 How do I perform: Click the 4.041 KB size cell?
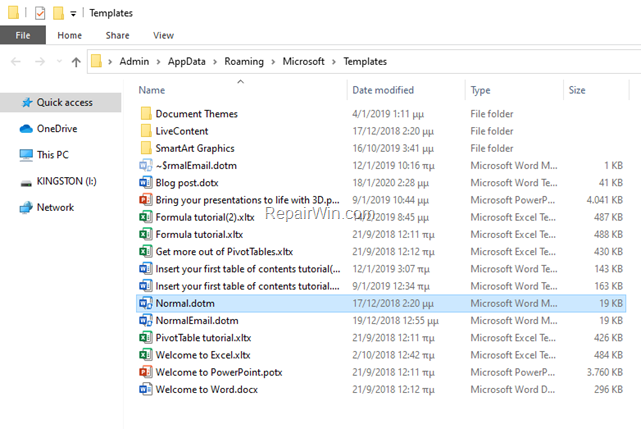click(x=605, y=200)
